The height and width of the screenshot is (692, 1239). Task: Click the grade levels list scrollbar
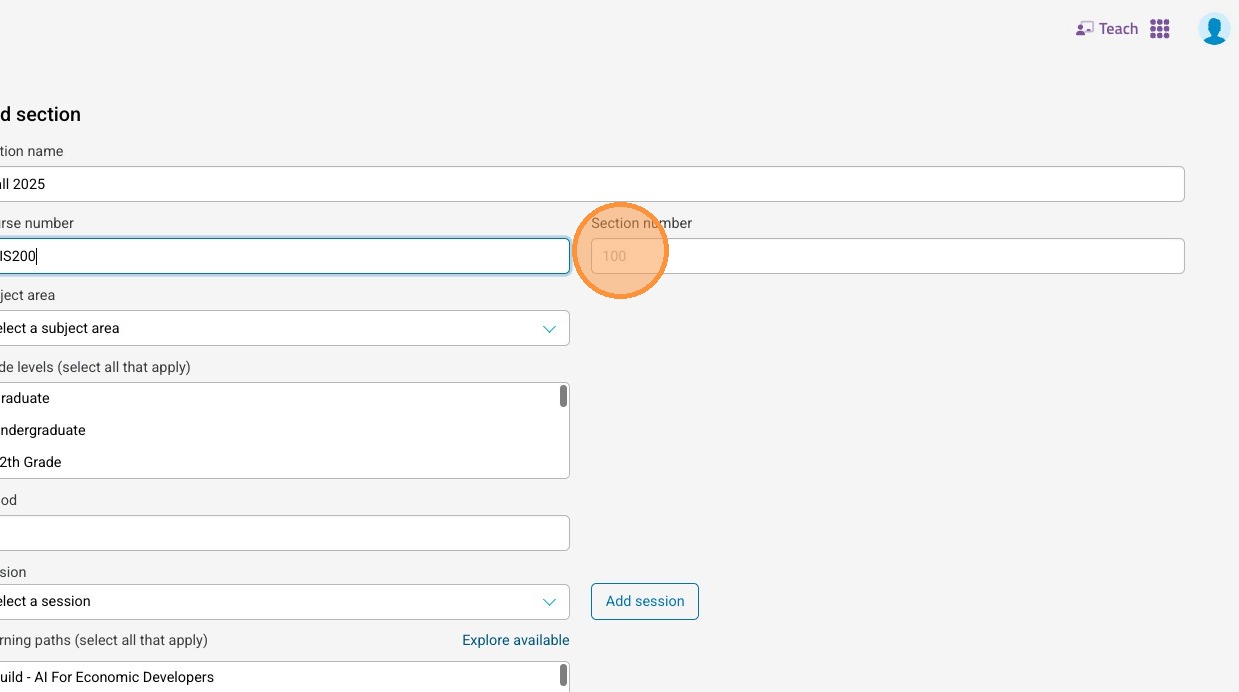tap(564, 397)
